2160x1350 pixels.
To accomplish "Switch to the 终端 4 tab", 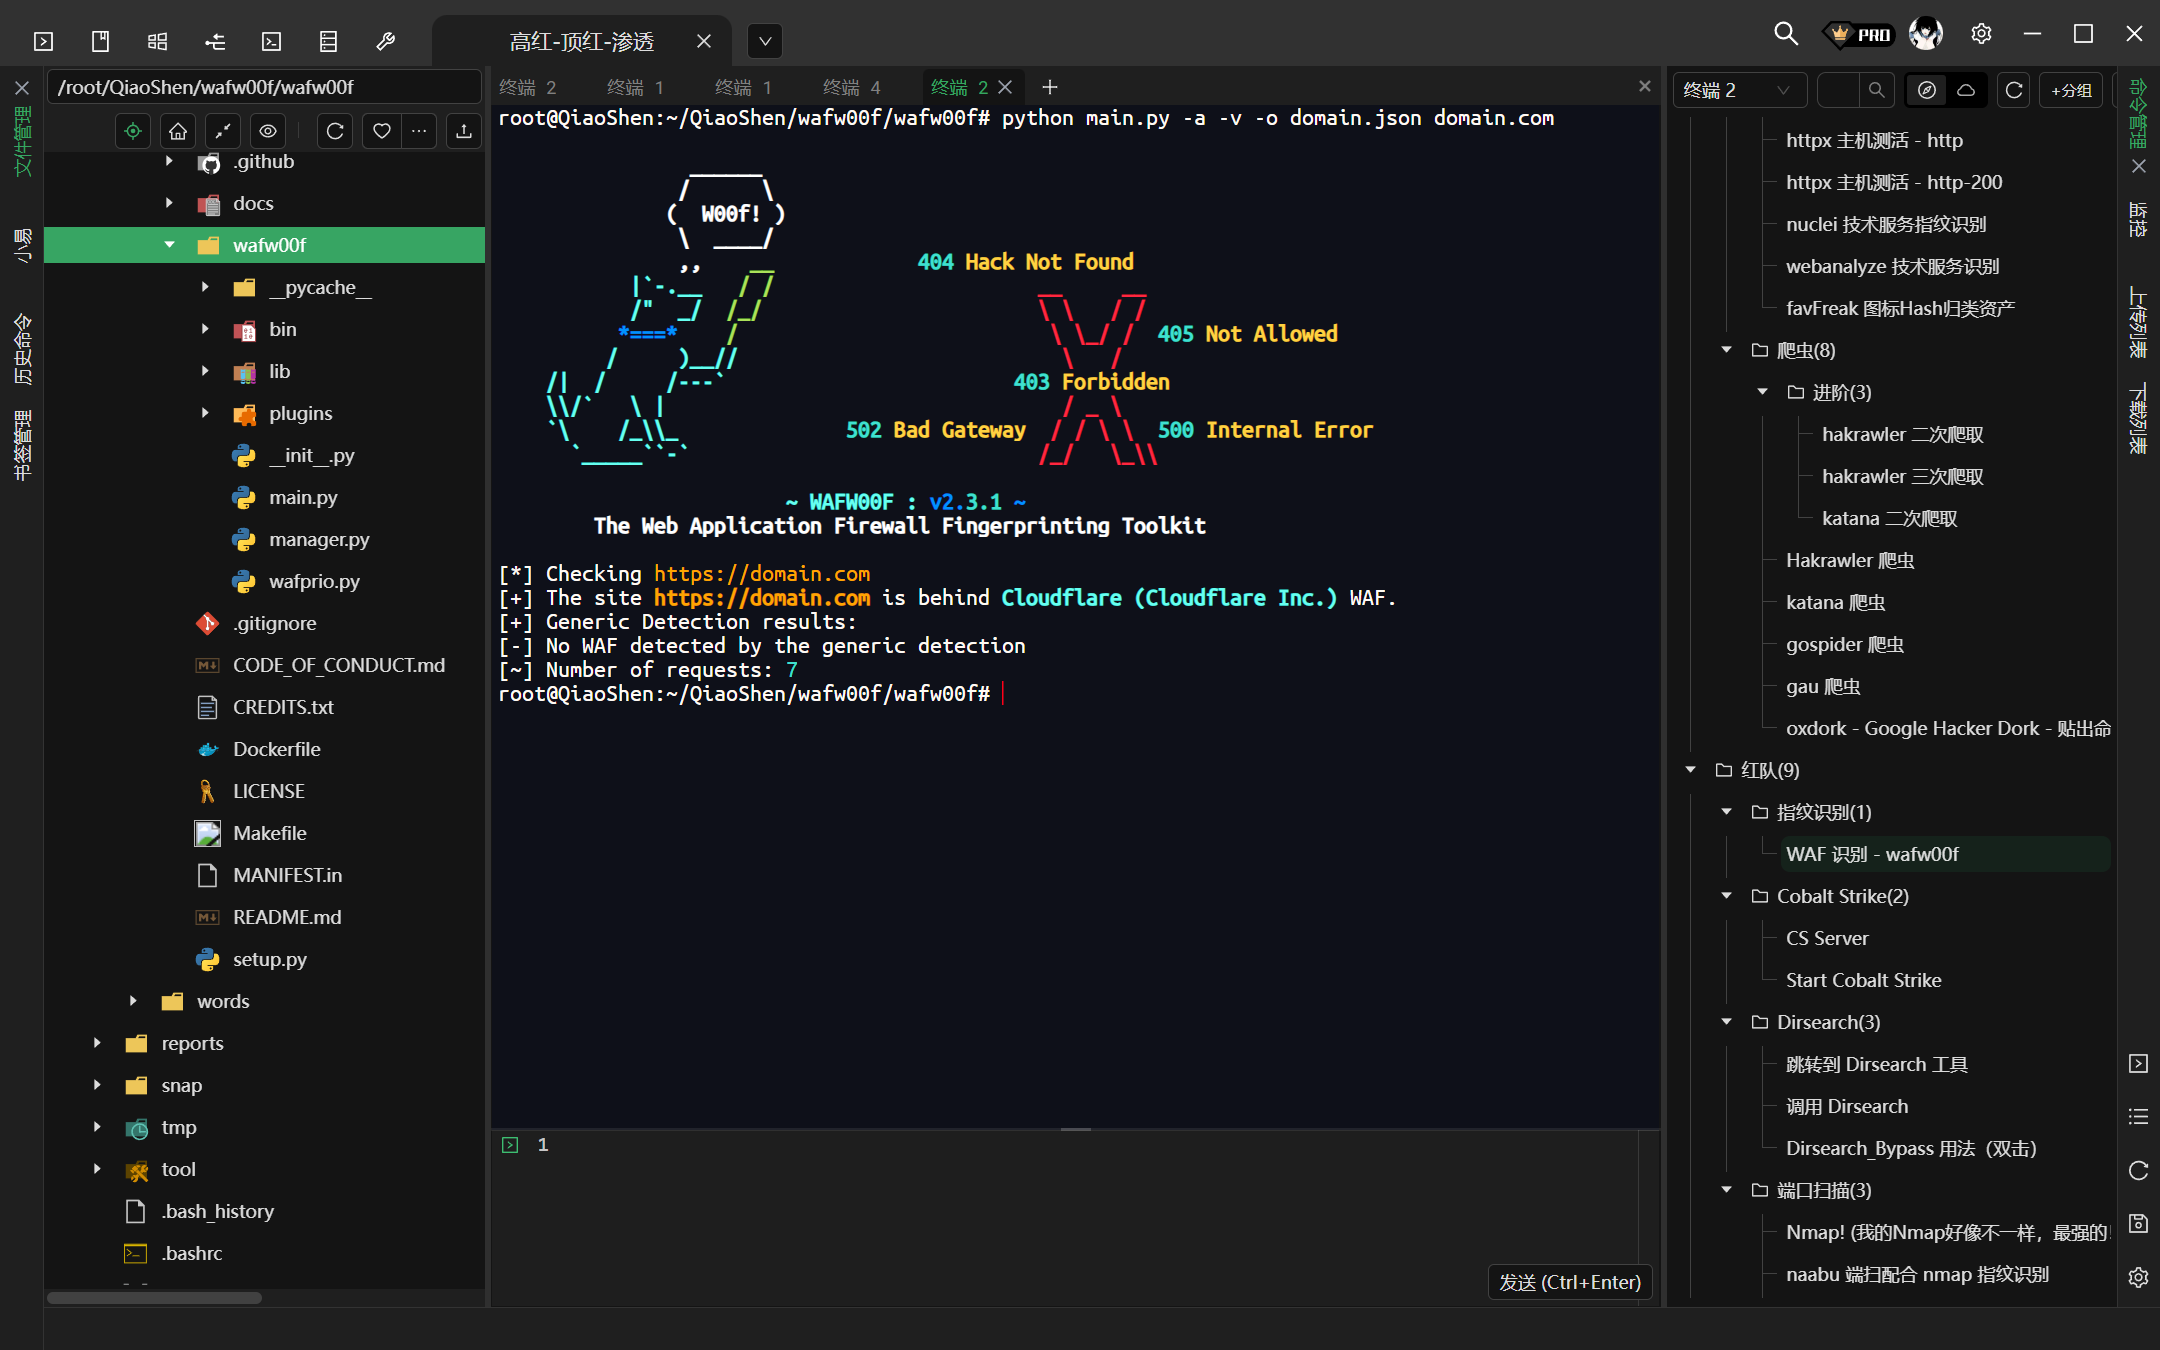I will click(x=851, y=88).
